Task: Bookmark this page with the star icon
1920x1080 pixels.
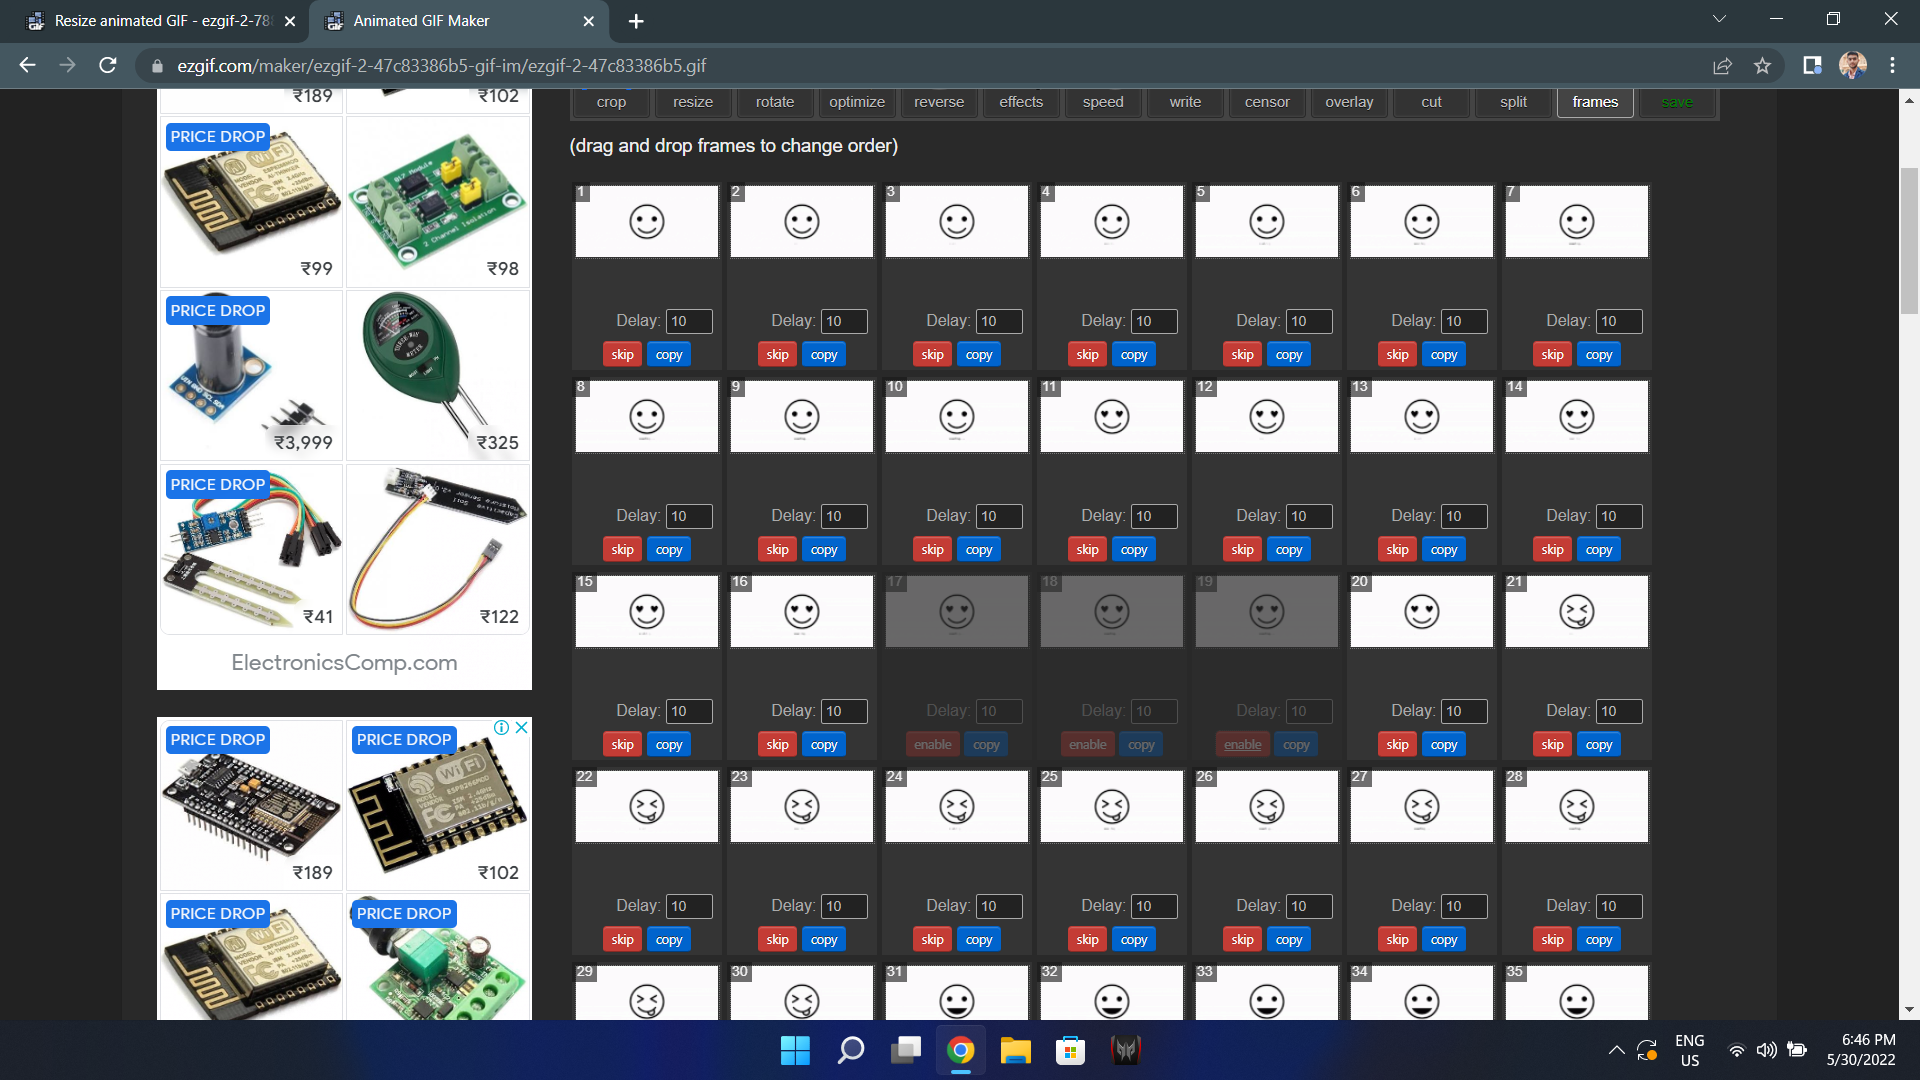Action: point(1763,66)
